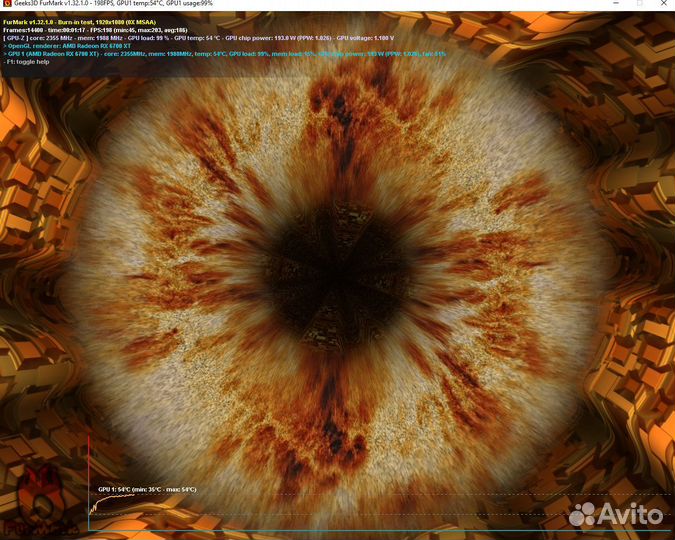Screen dimensions: 675x540
Task: Click the FurMark app icon in title bar
Action: (6, 4)
